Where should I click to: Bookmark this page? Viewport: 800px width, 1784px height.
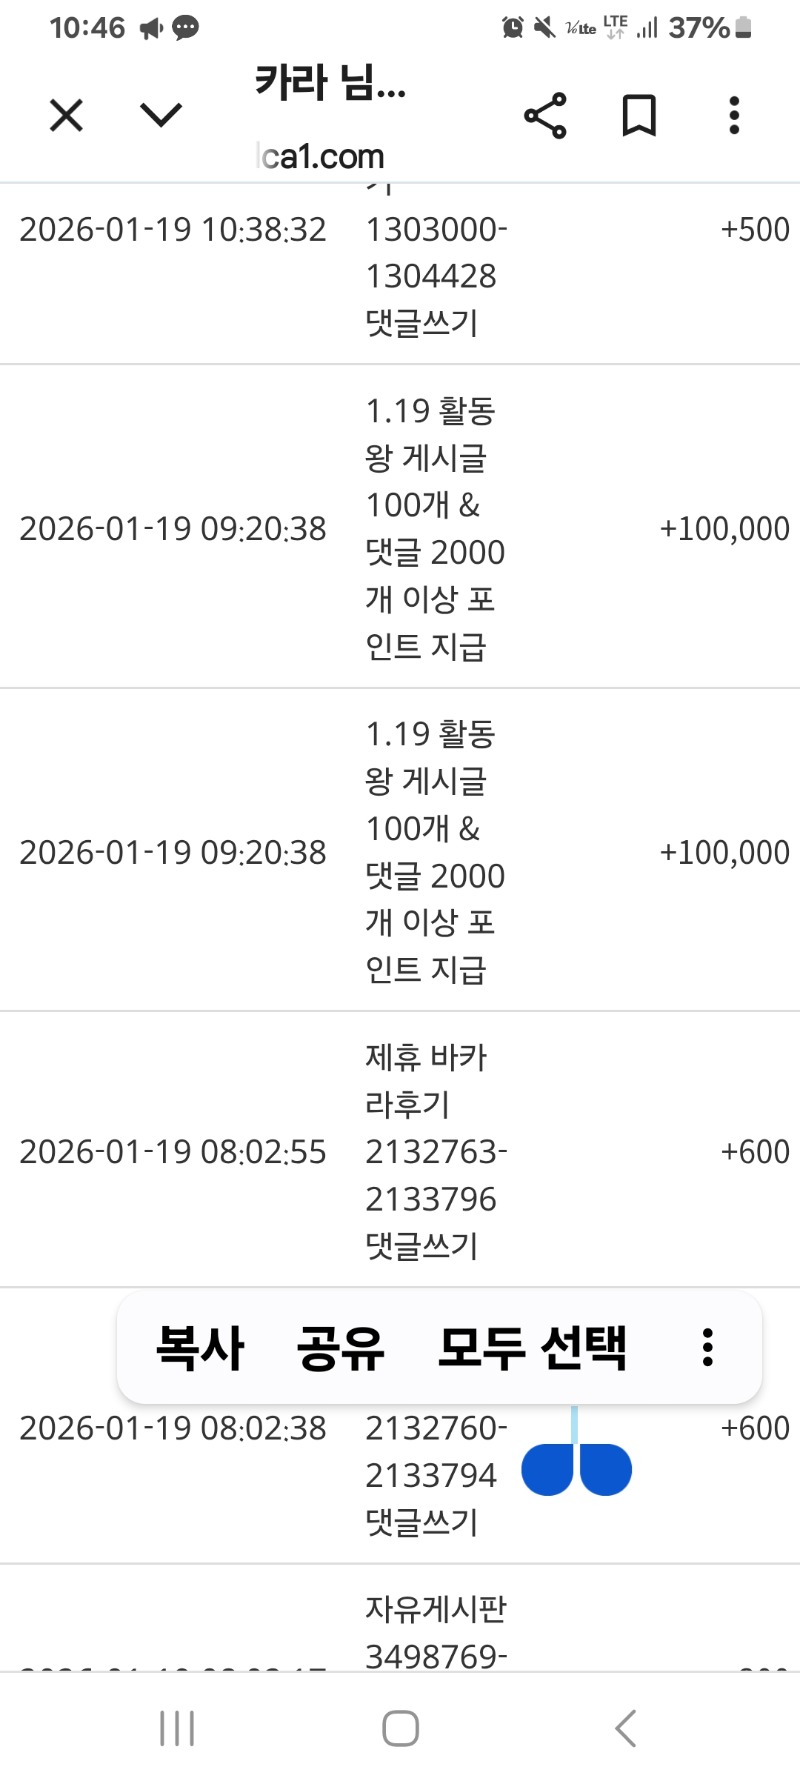[639, 116]
